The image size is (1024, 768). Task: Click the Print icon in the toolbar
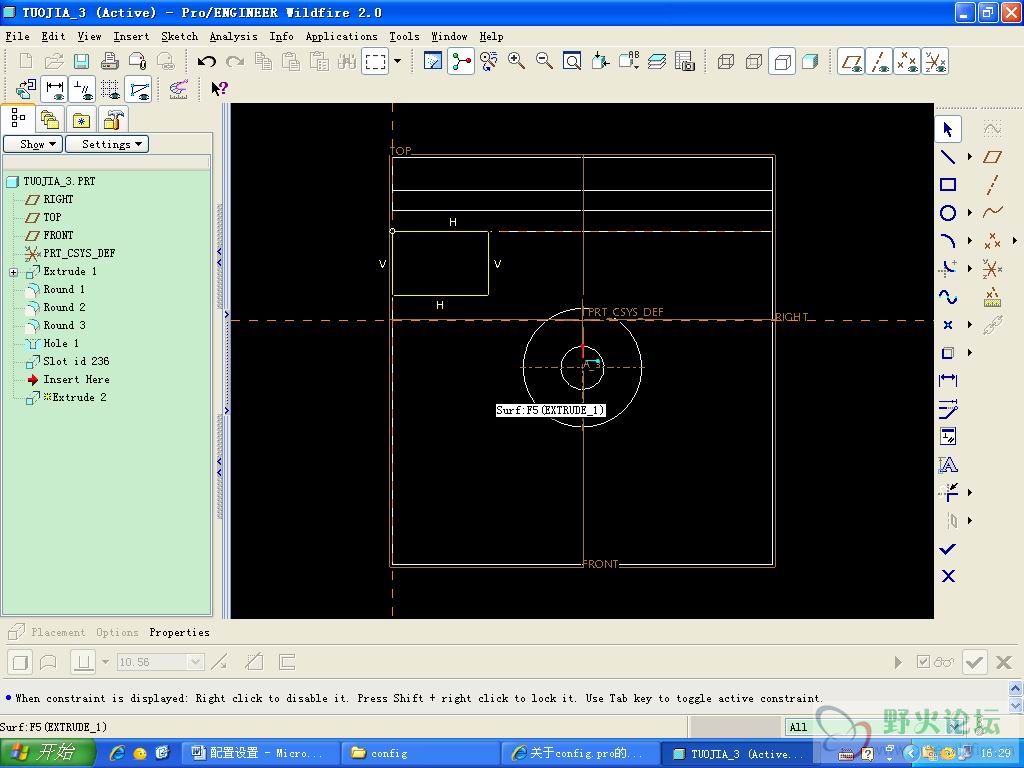(110, 62)
